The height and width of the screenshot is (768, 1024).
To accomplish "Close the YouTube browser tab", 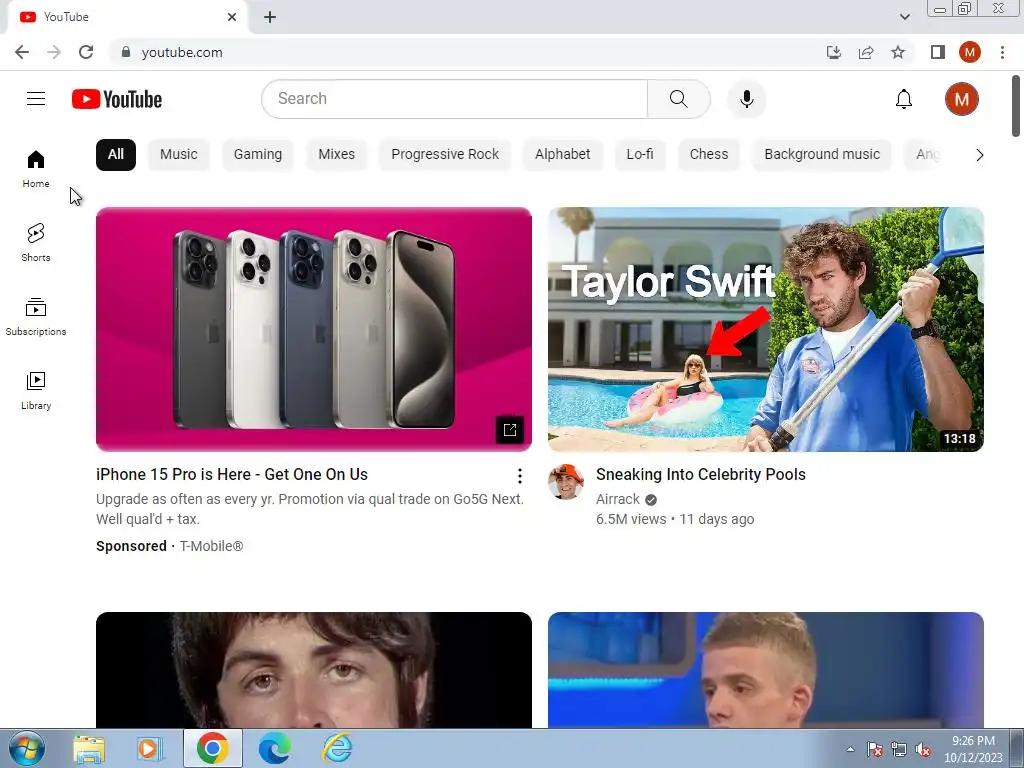I will (232, 17).
